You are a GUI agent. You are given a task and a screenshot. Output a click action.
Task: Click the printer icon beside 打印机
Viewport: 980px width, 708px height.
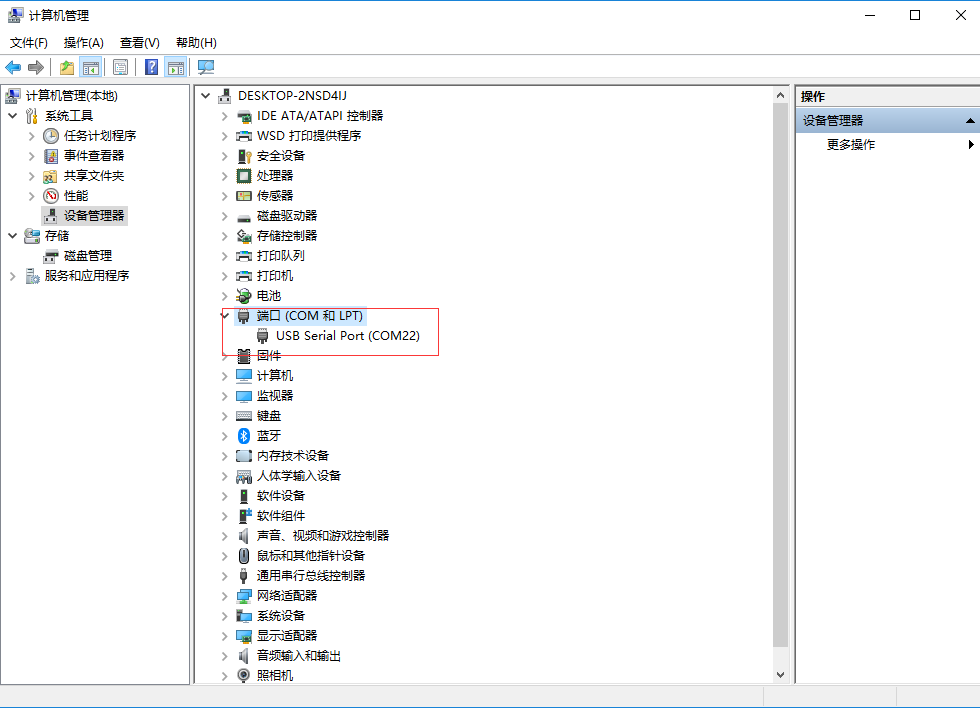click(x=244, y=276)
